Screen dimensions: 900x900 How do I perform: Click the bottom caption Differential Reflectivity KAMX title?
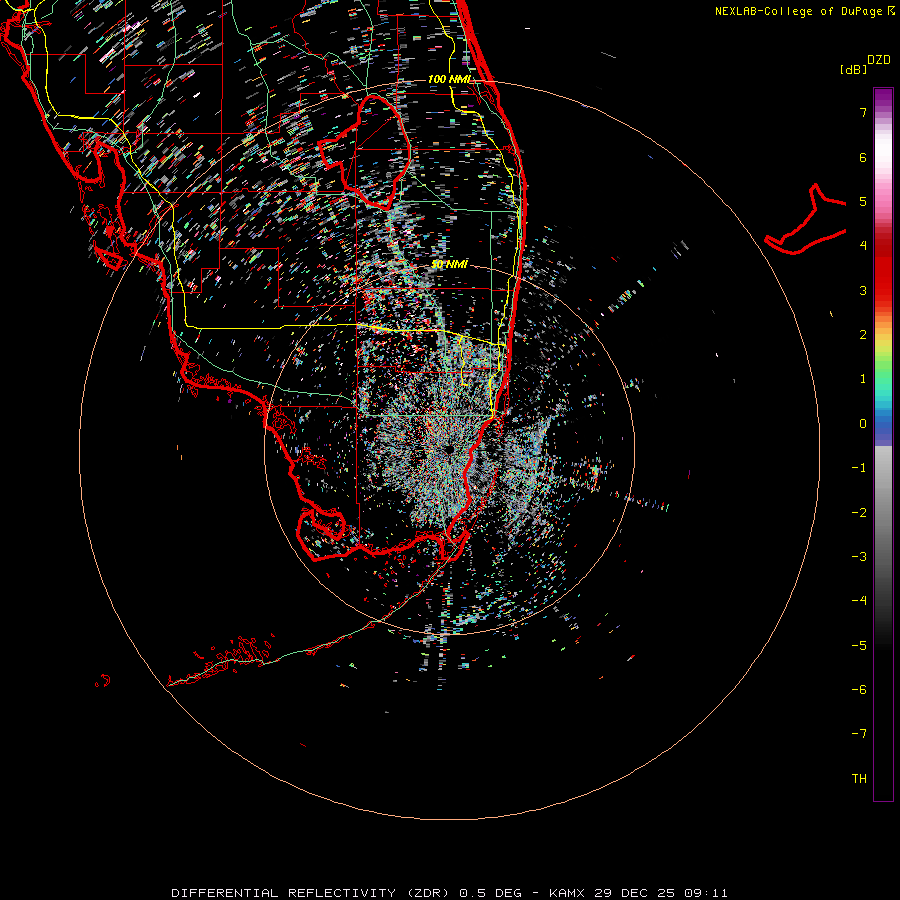449,893
